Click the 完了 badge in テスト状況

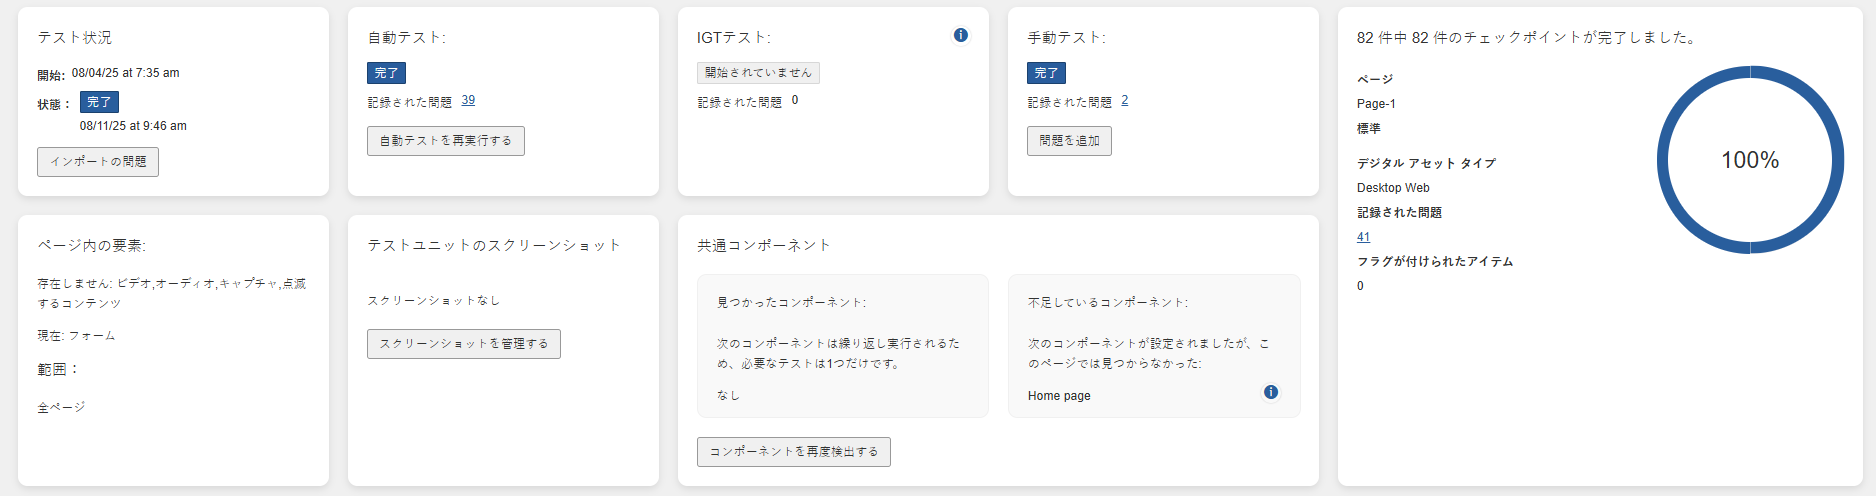pos(99,102)
